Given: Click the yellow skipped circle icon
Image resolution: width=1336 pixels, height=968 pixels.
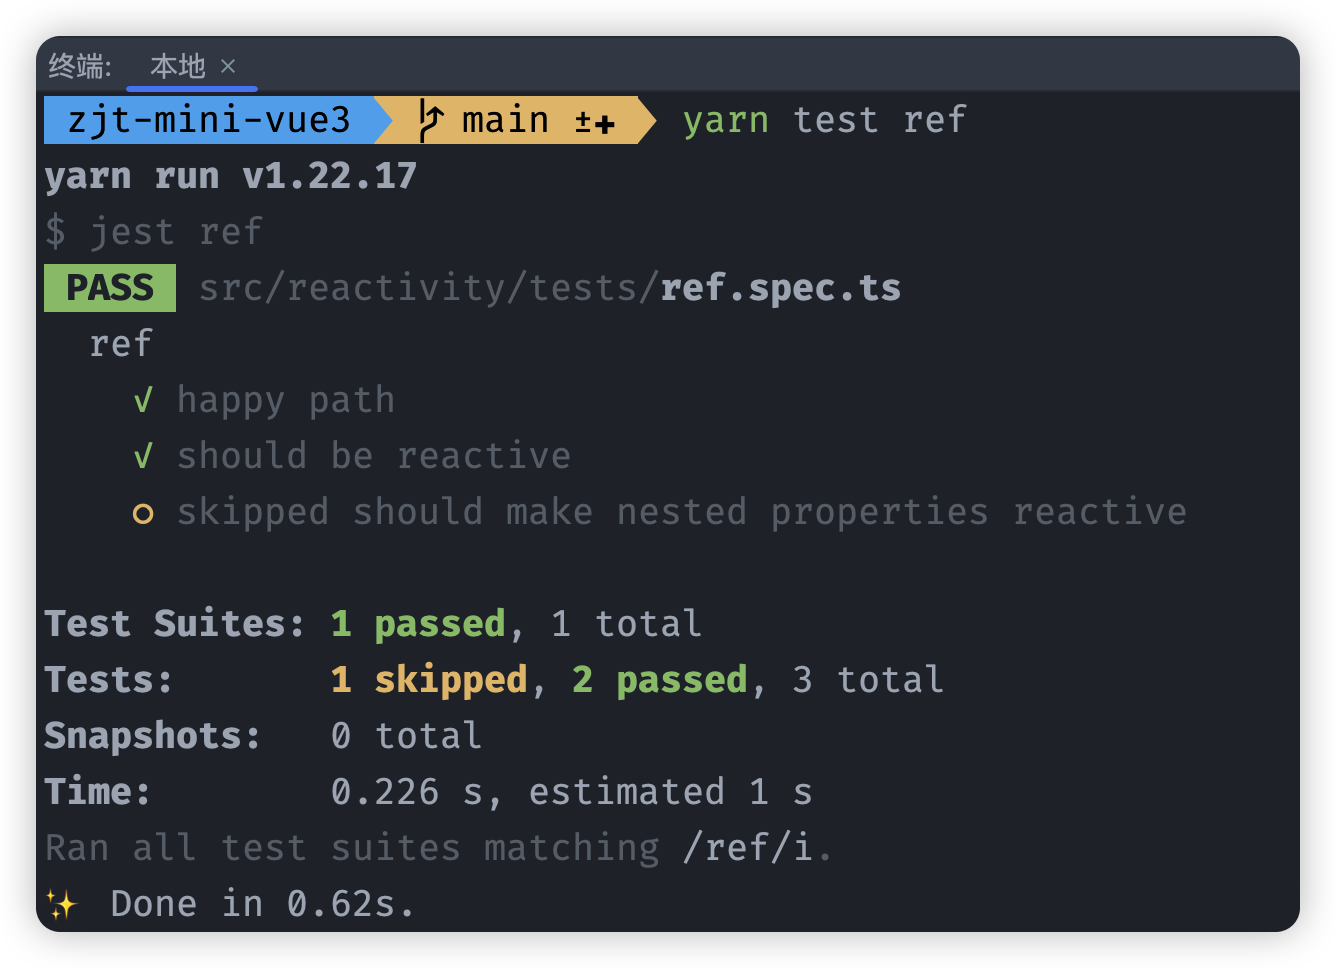Looking at the screenshot, I should point(143,514).
